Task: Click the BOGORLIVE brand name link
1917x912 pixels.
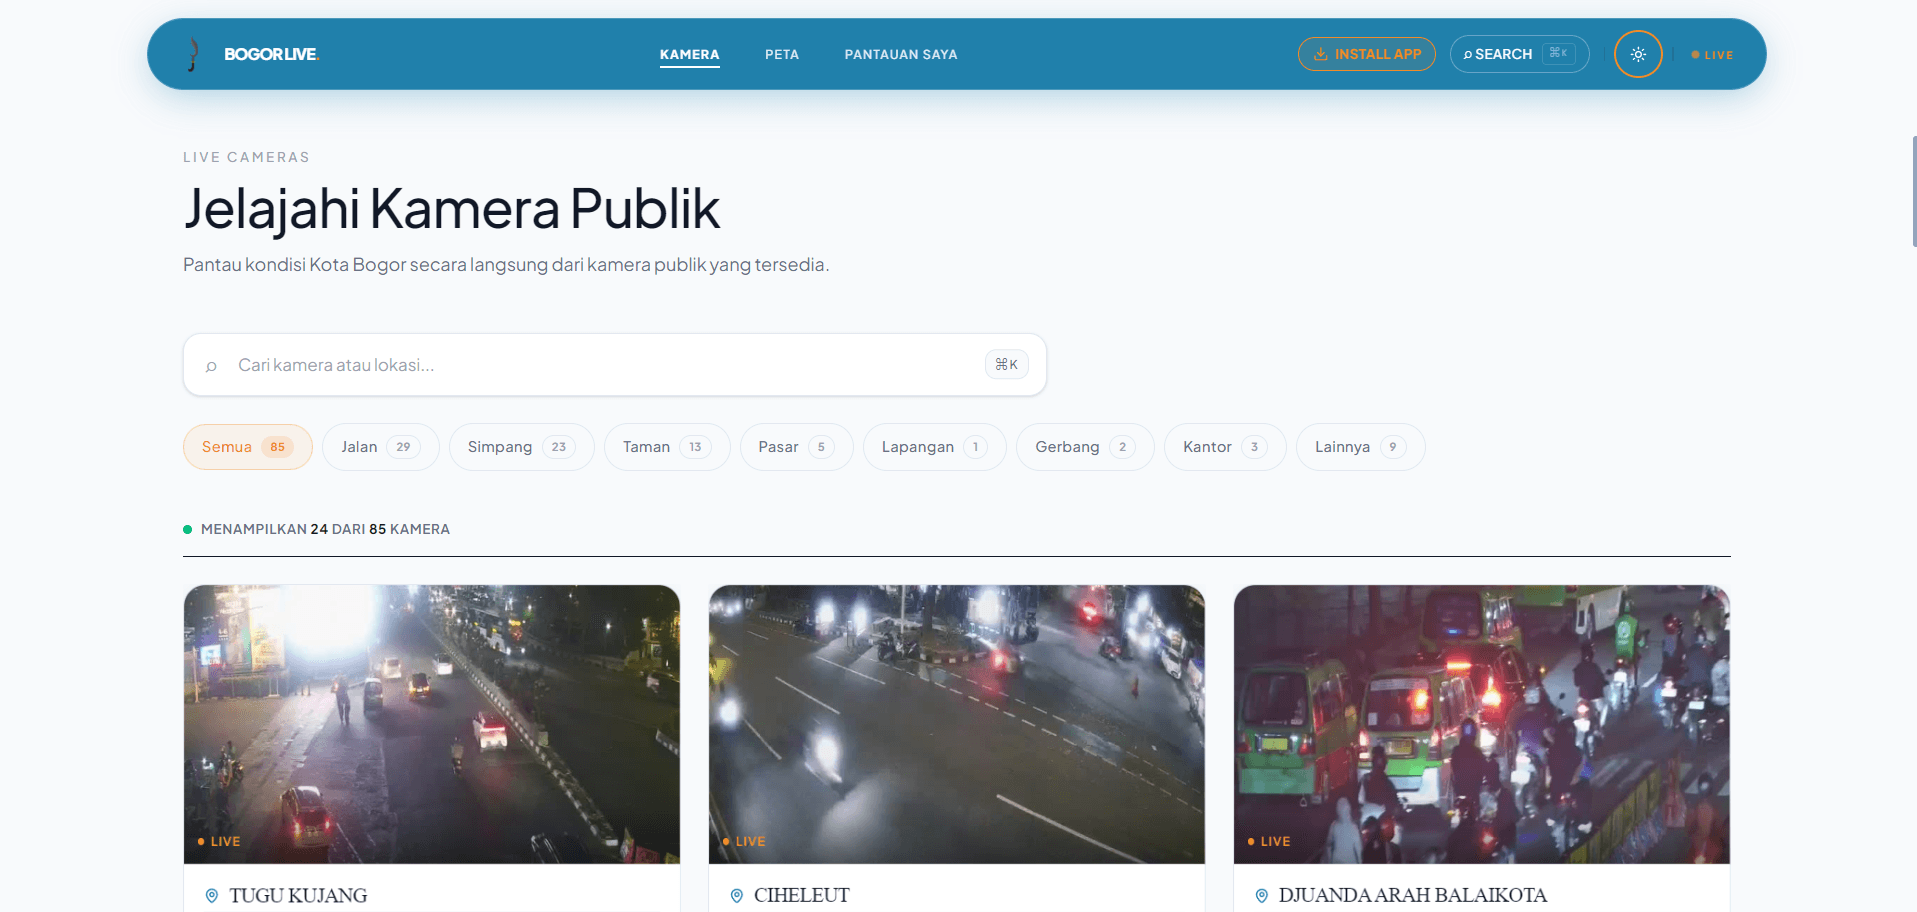Action: pos(272,54)
